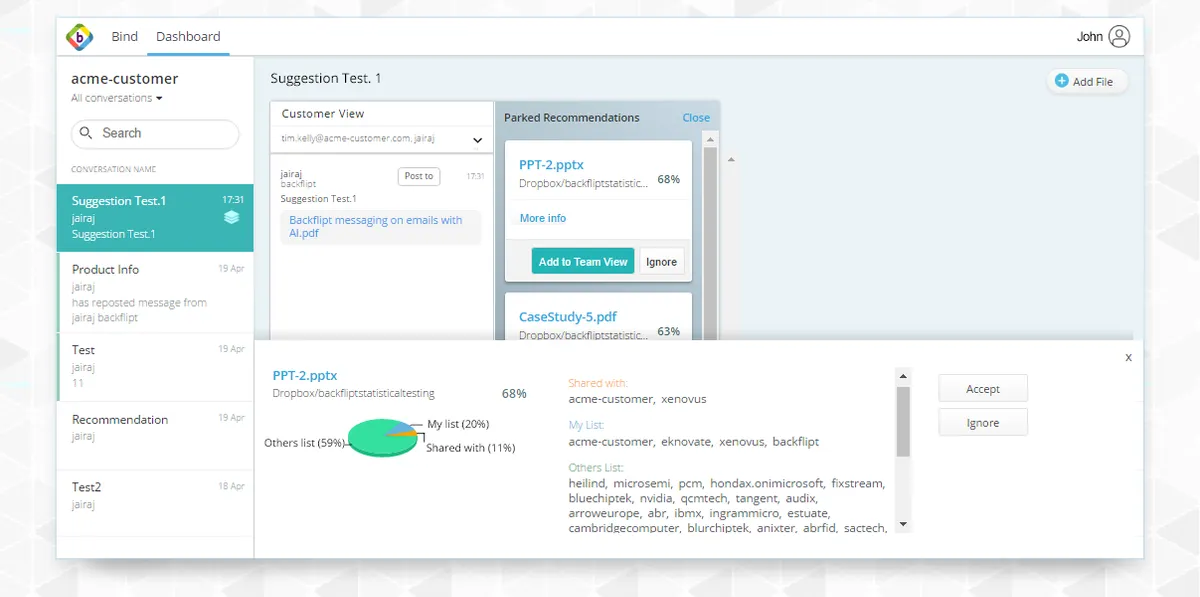Click the Accept button

983,389
